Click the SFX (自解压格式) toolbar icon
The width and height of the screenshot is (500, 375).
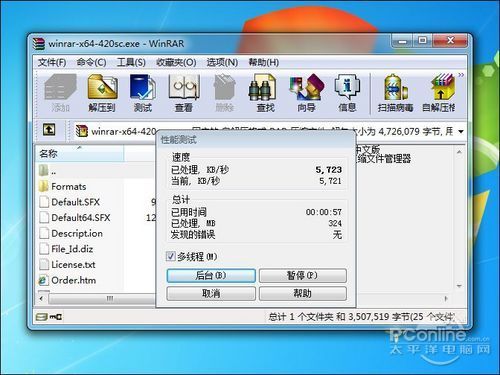439,93
